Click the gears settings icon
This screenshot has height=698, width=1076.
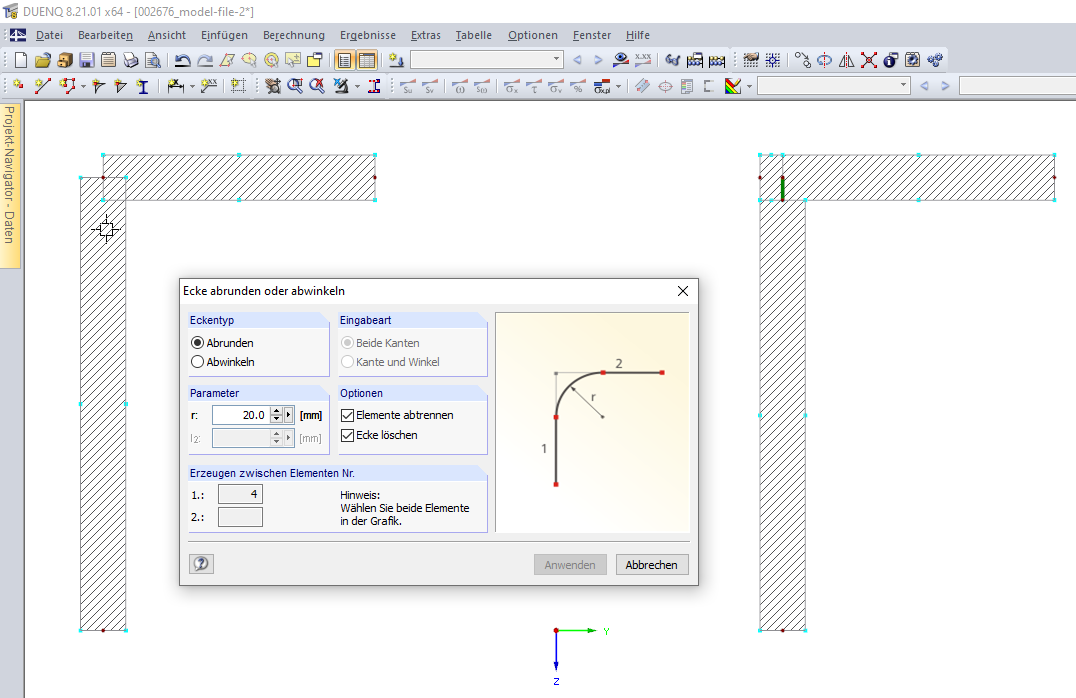pos(935,60)
